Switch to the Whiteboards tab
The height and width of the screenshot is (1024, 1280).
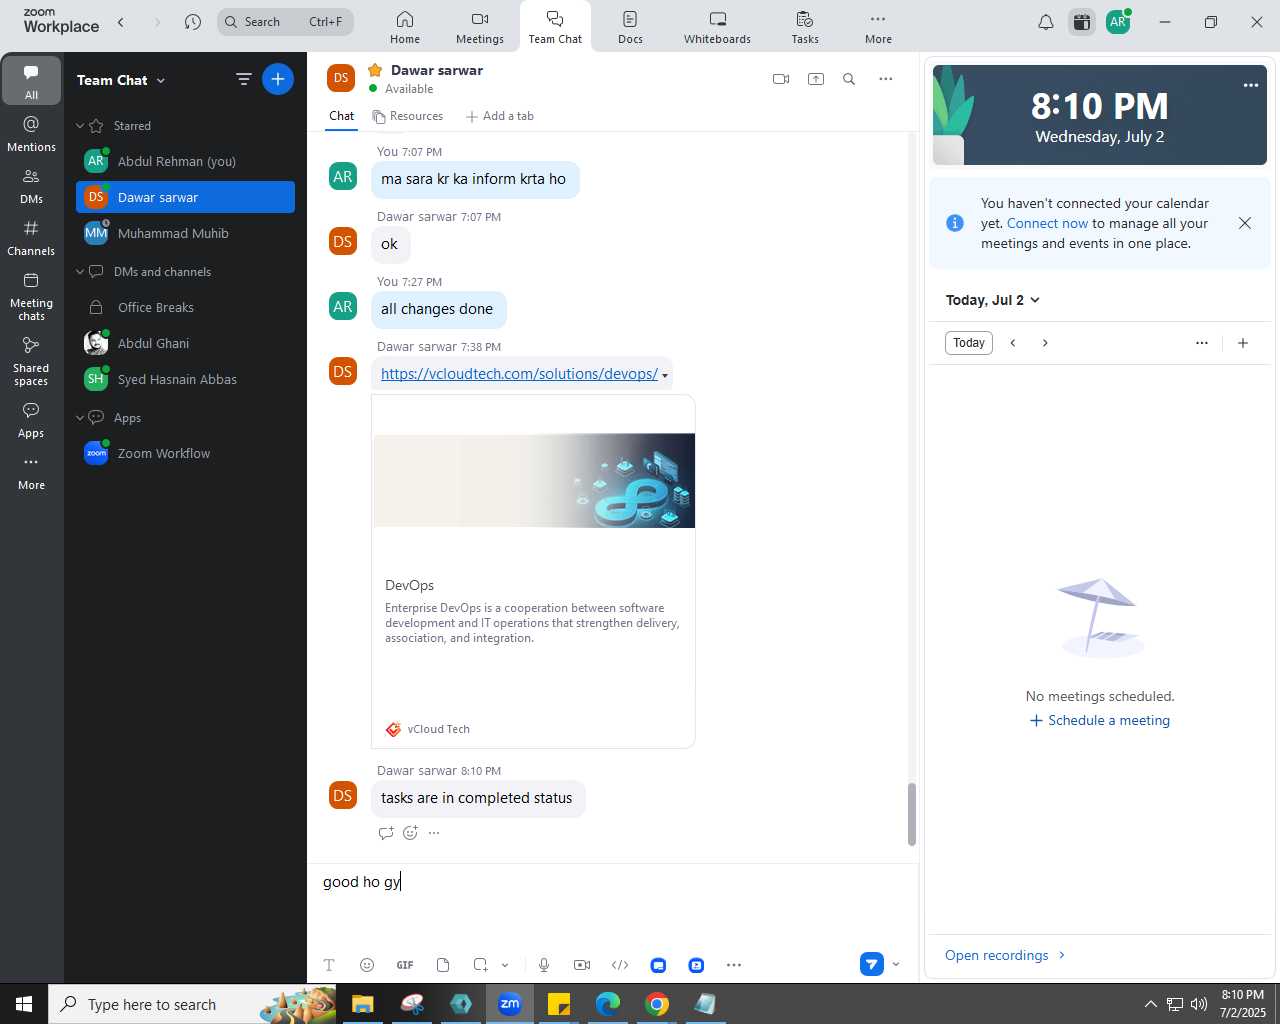[x=717, y=27]
